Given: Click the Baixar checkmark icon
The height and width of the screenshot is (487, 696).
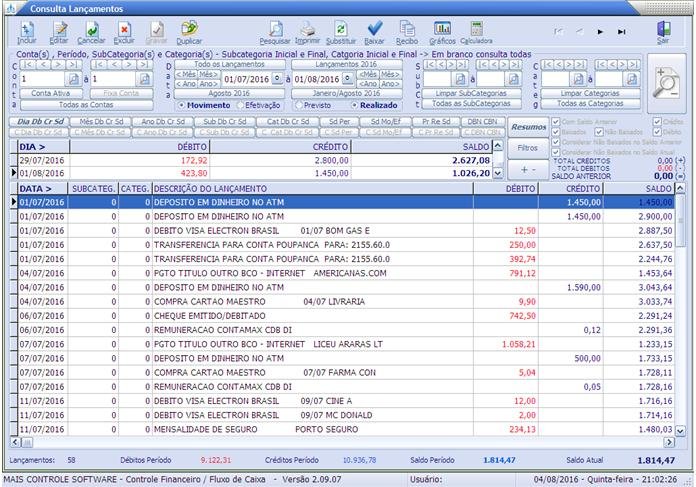Looking at the screenshot, I should [375, 33].
